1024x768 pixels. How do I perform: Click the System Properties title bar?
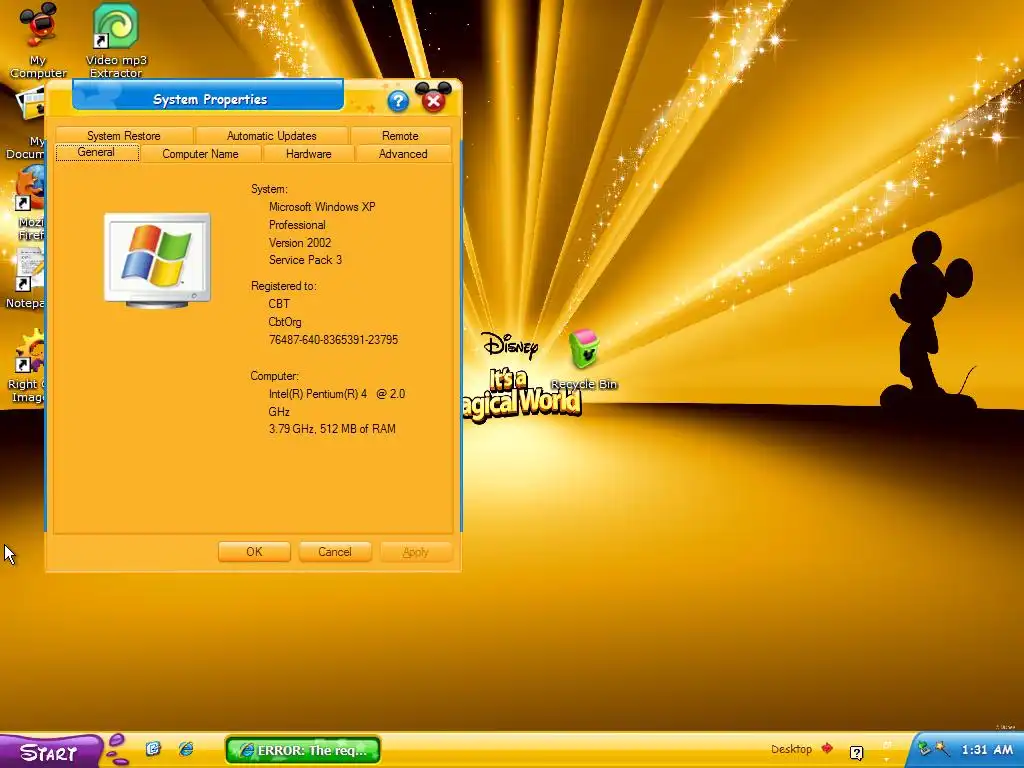click(208, 96)
